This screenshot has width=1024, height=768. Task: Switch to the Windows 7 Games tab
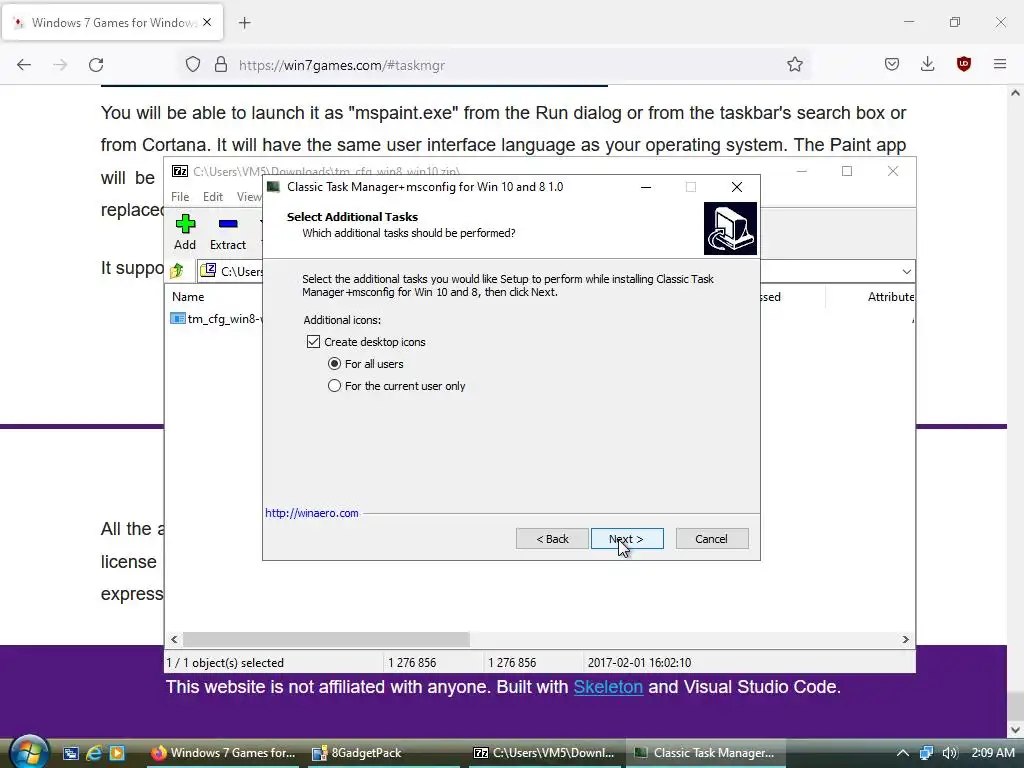point(112,23)
